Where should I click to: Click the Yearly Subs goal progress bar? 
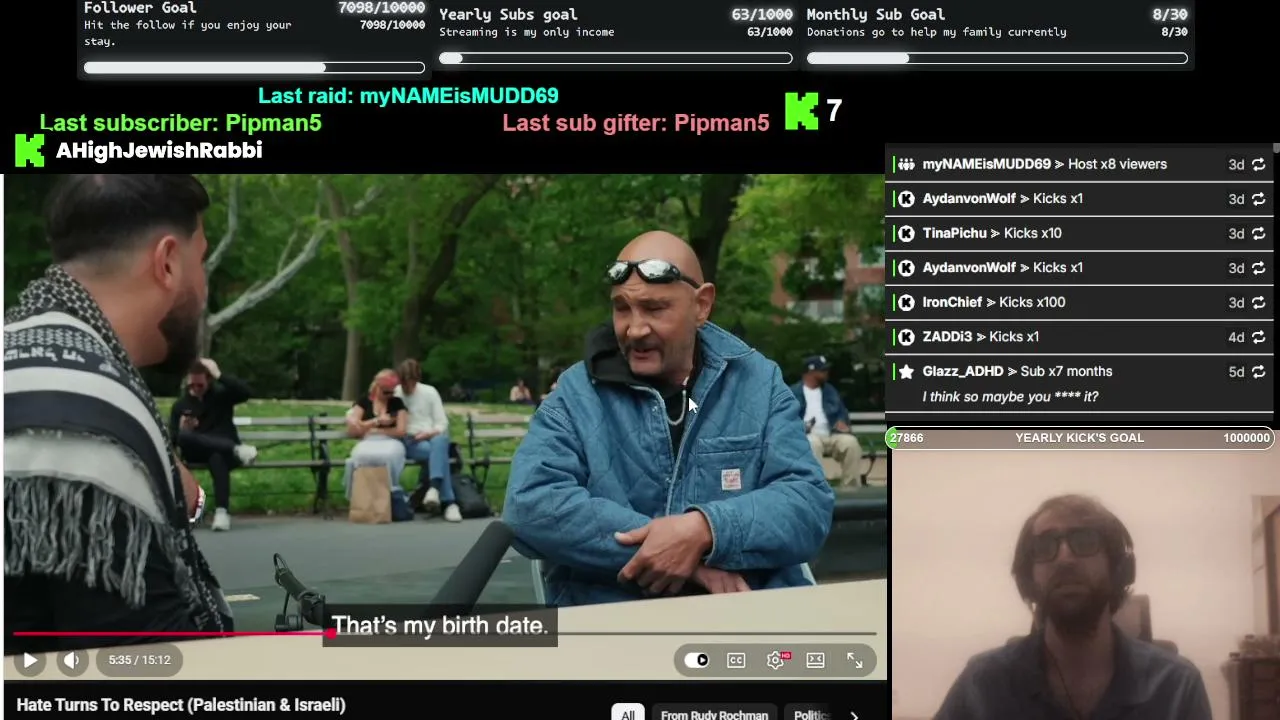(616, 58)
